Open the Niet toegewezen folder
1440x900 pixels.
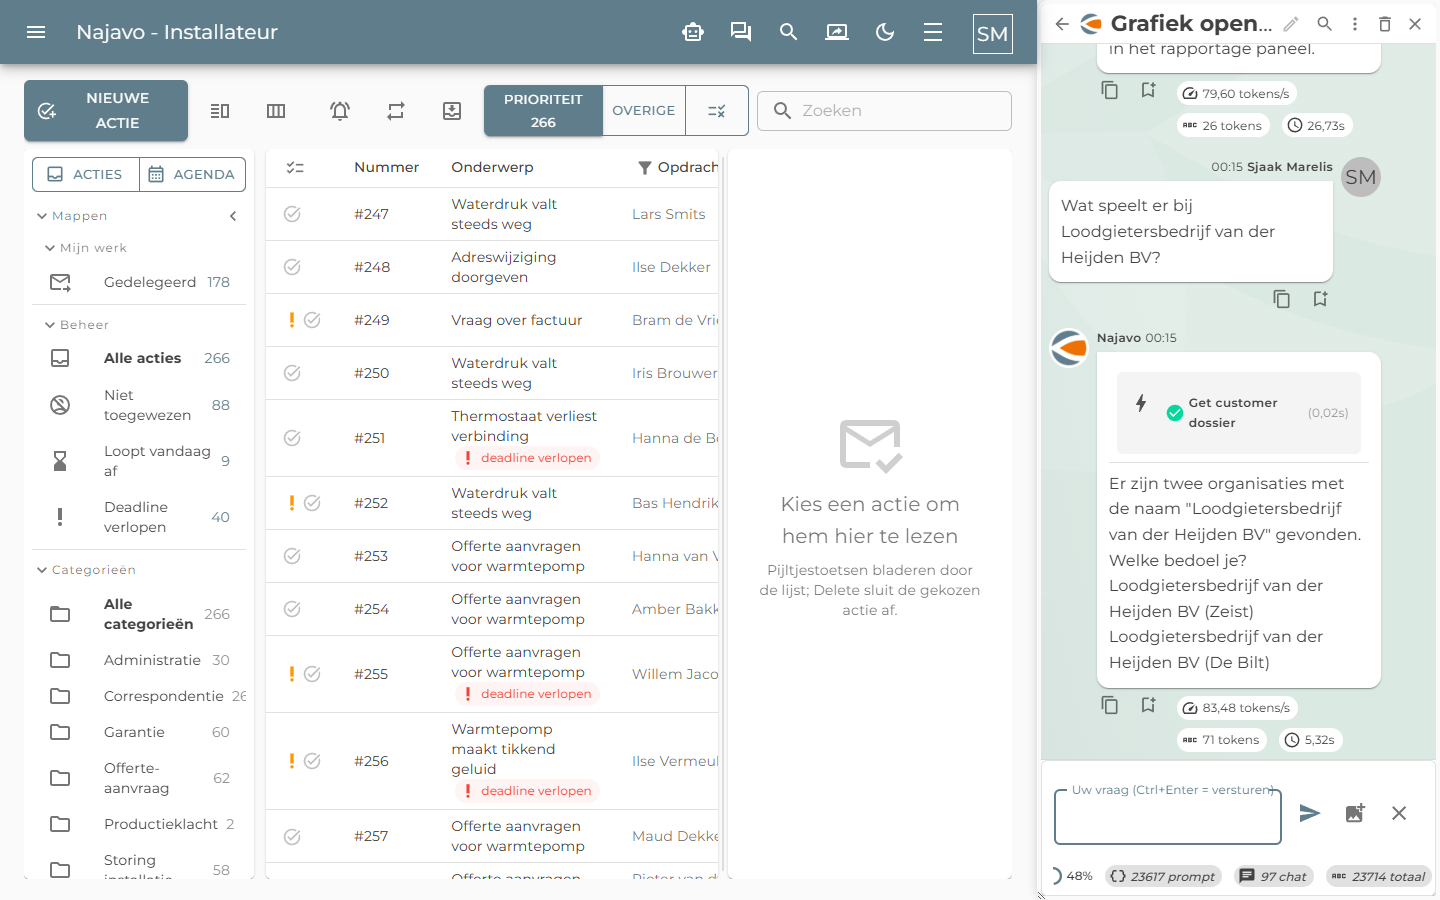(139, 405)
